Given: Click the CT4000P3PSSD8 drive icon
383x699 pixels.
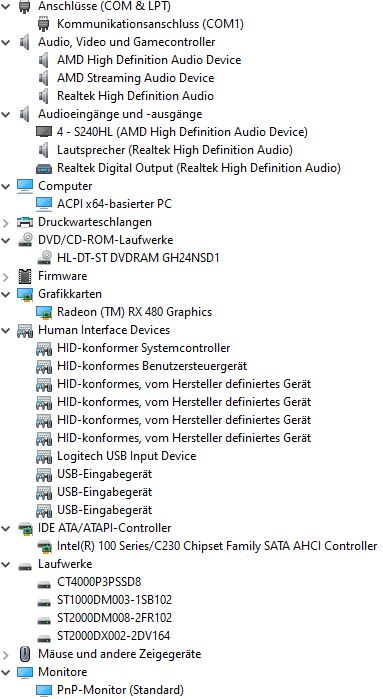Looking at the screenshot, I should point(44,584).
